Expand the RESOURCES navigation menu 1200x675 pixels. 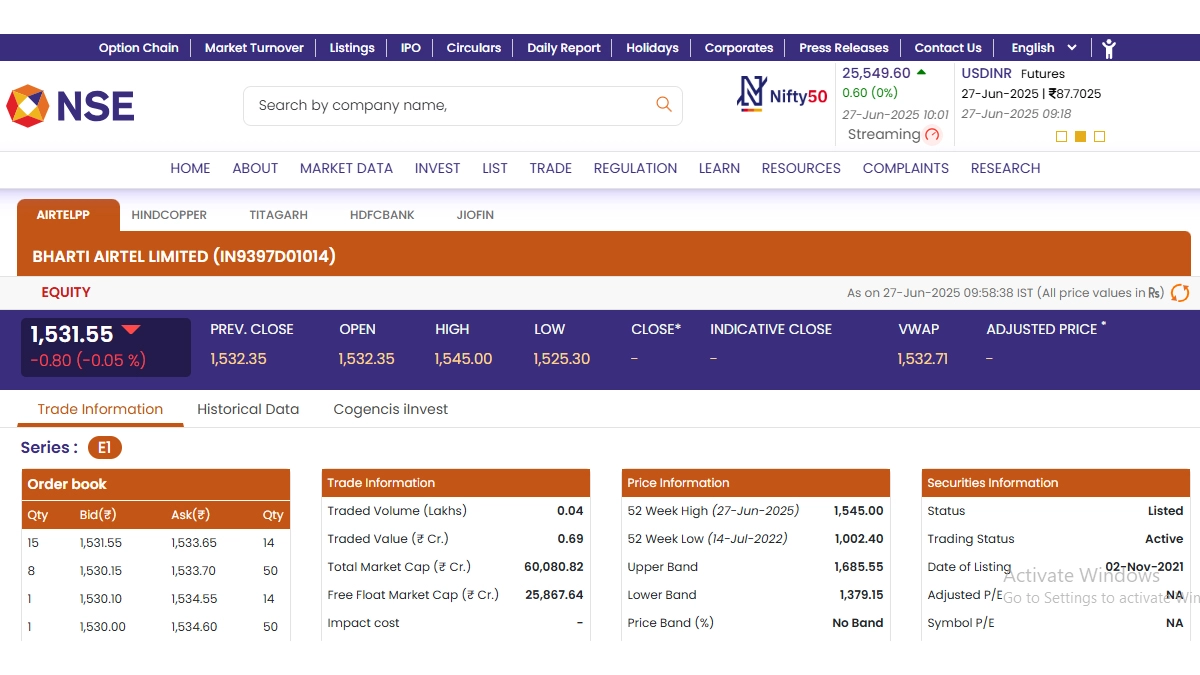pos(801,168)
